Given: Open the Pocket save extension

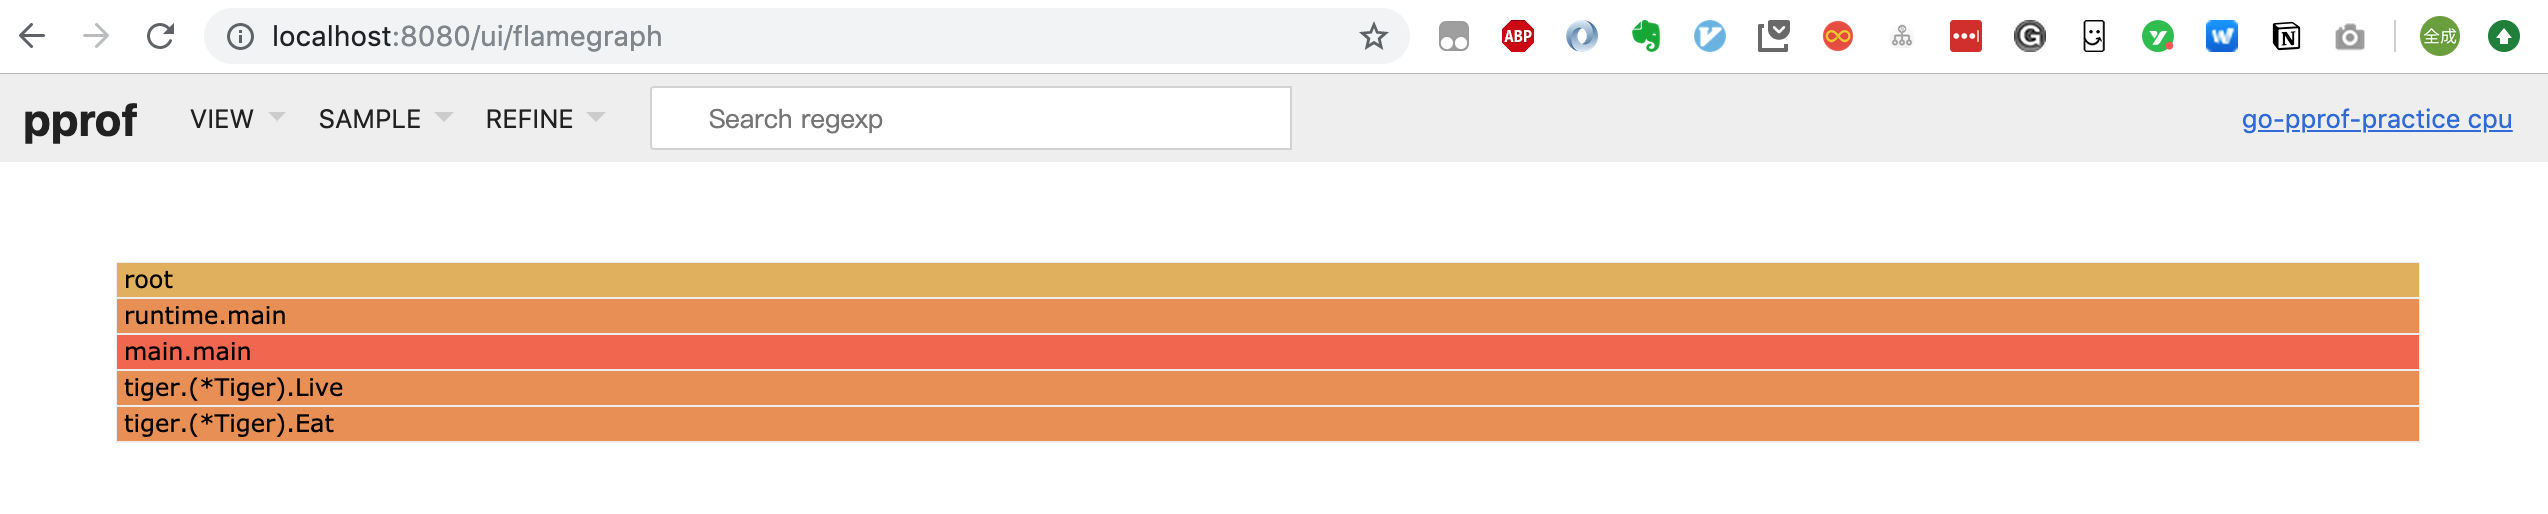Looking at the screenshot, I should [x=1773, y=37].
